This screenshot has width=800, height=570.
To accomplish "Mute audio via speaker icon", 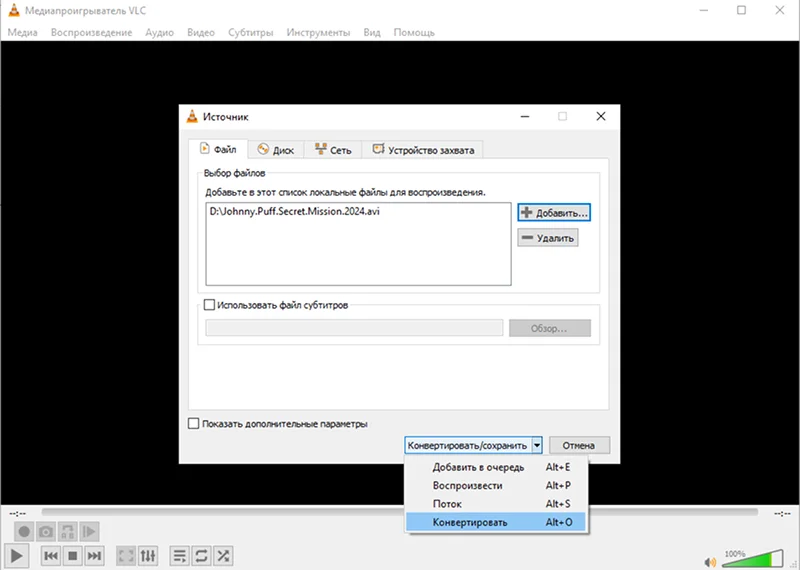I will pos(710,562).
